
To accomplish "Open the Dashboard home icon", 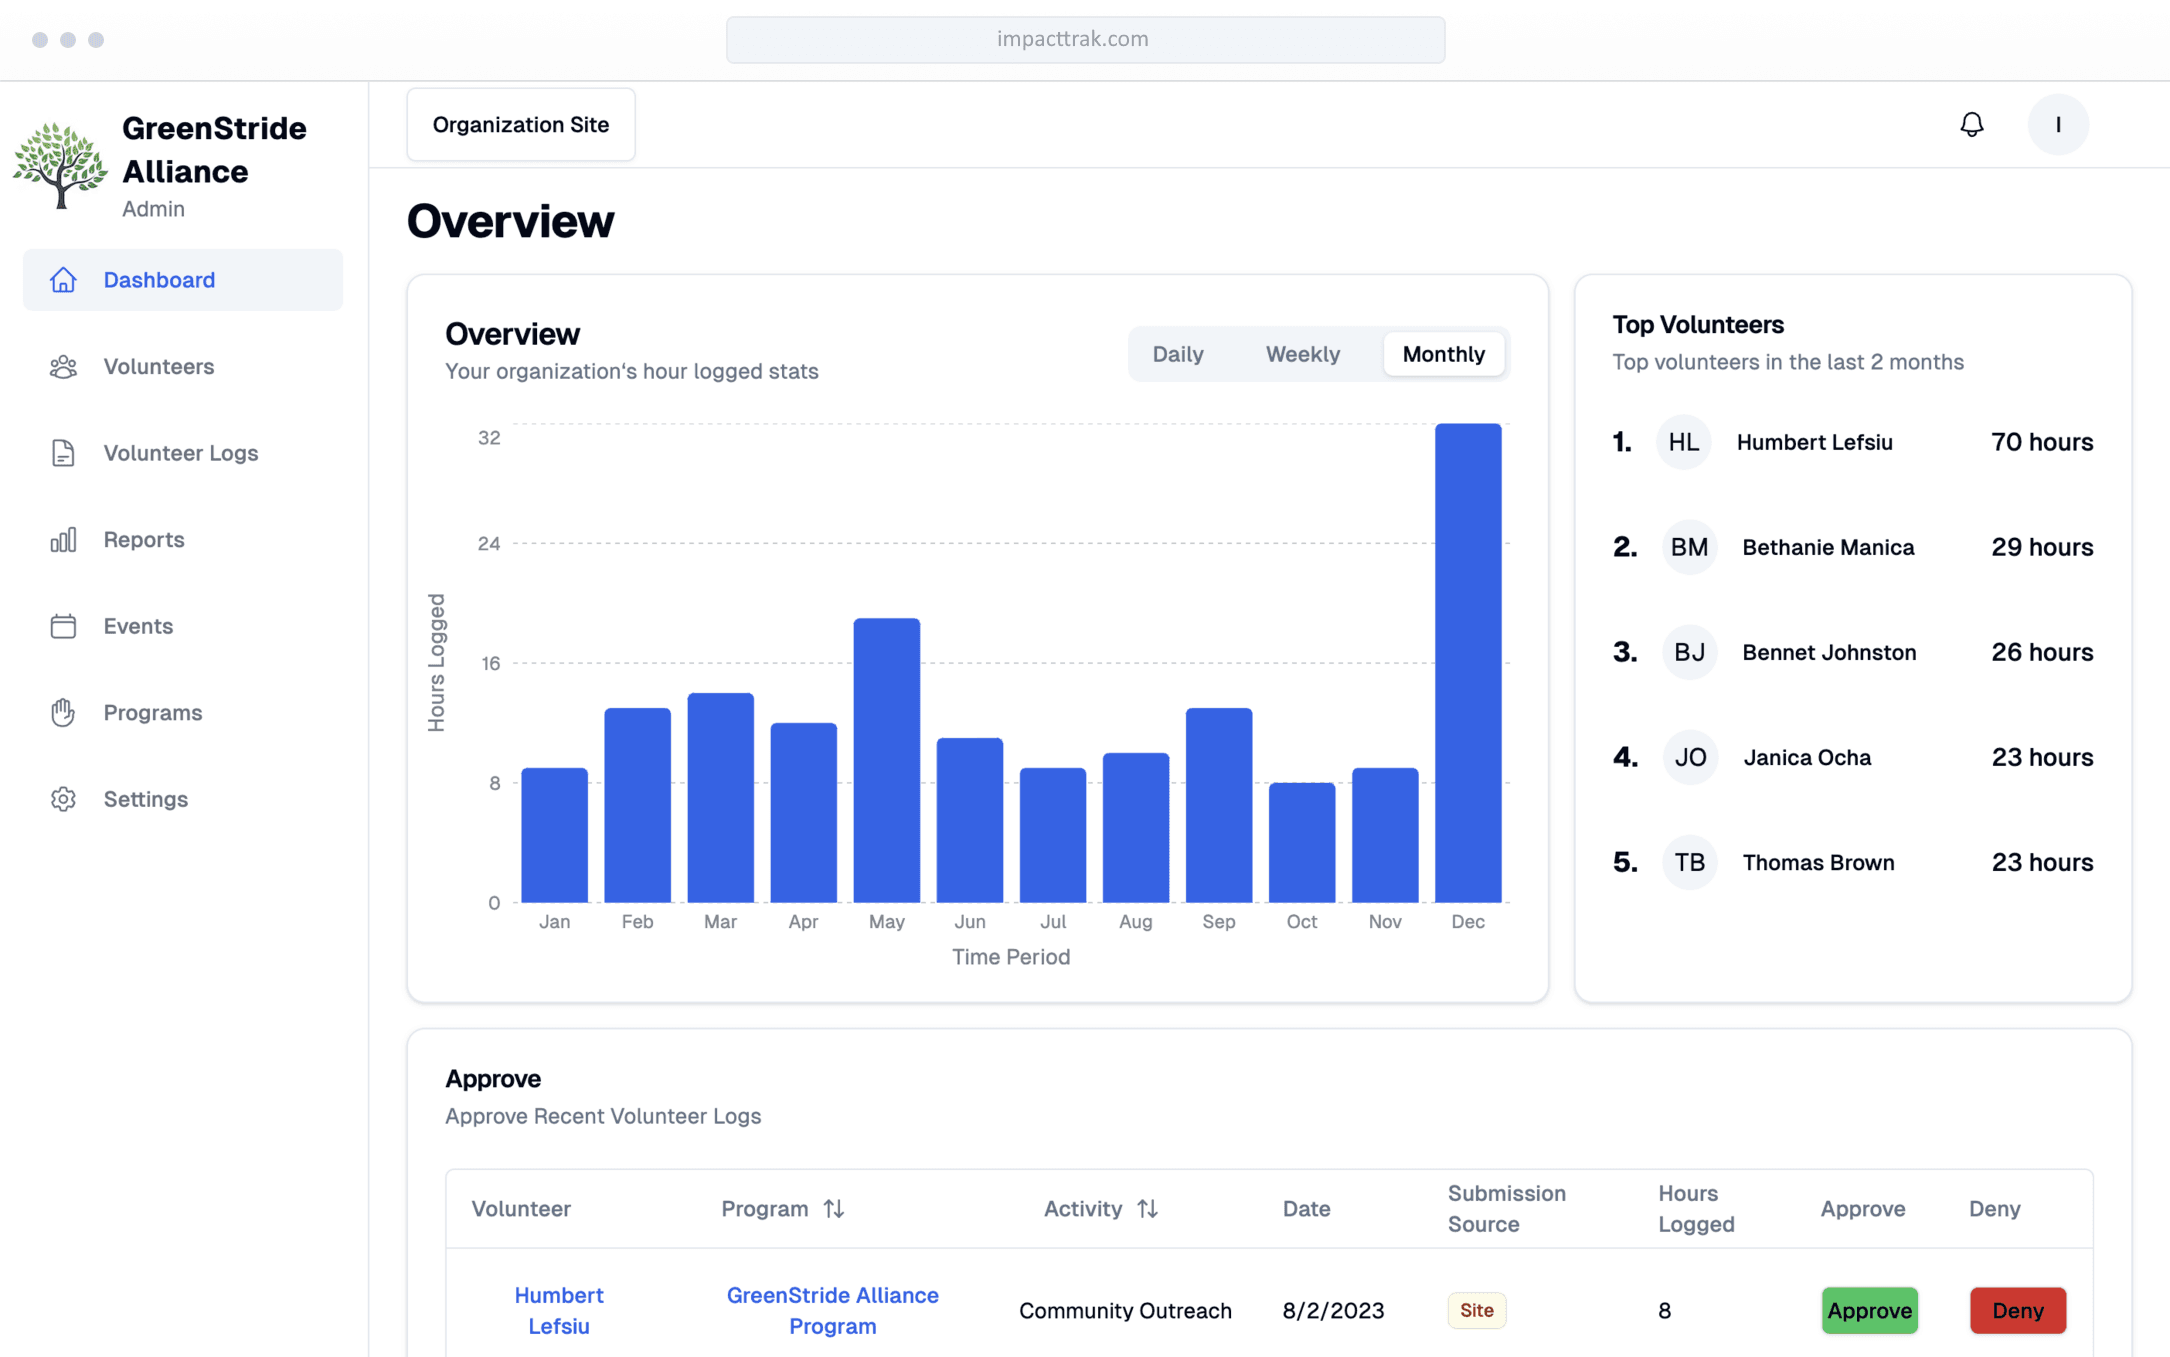I will [x=63, y=280].
